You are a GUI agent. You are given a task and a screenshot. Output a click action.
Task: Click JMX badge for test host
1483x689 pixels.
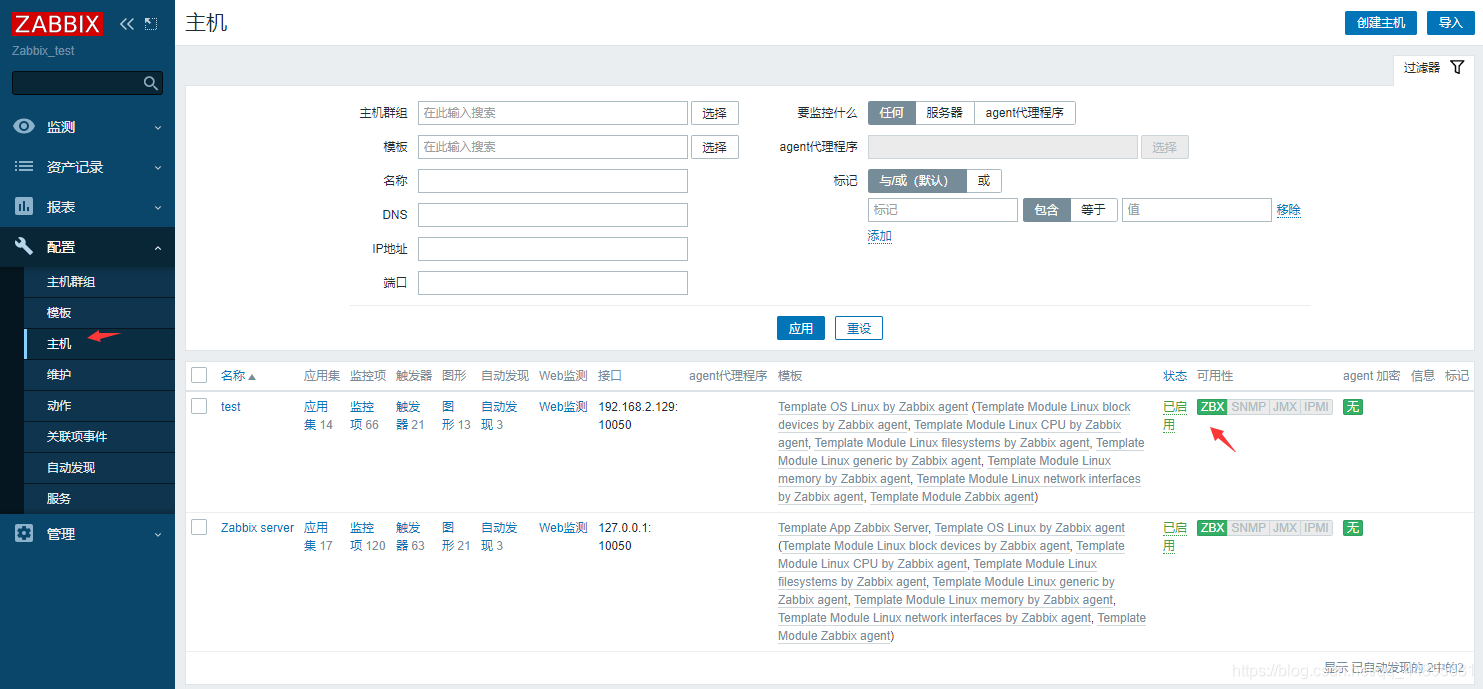point(1284,407)
